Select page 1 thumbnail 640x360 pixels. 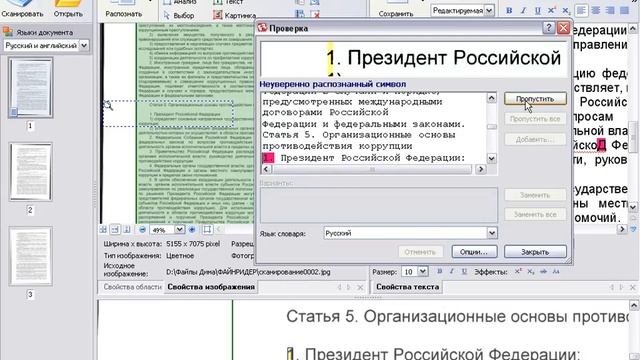(x=31, y=88)
